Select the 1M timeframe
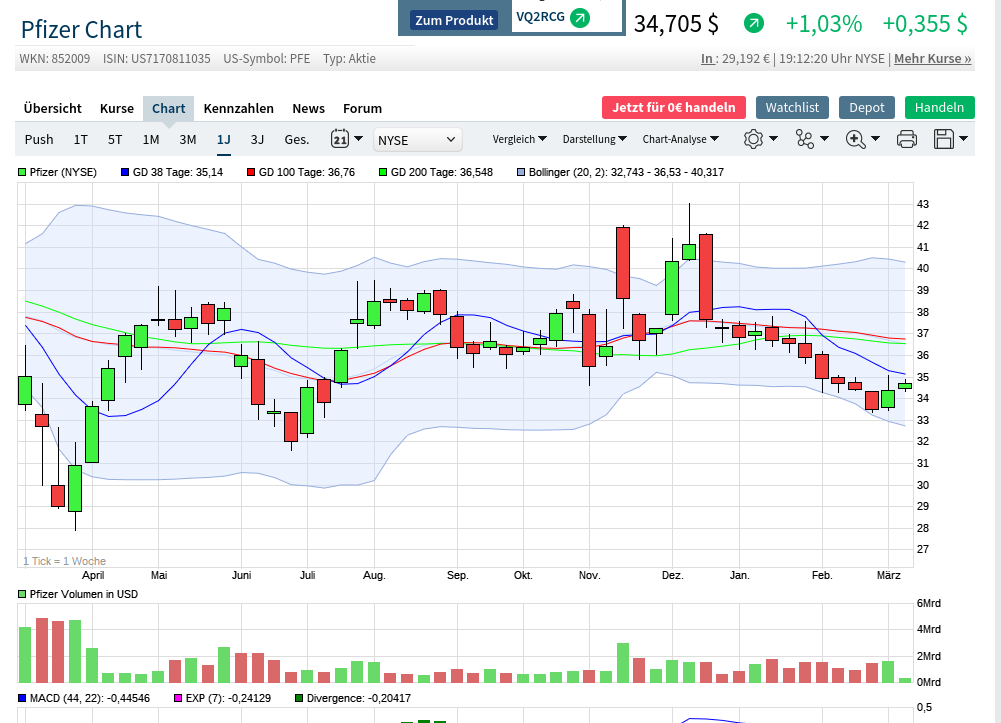Image resolution: width=1001 pixels, height=723 pixels. point(151,139)
